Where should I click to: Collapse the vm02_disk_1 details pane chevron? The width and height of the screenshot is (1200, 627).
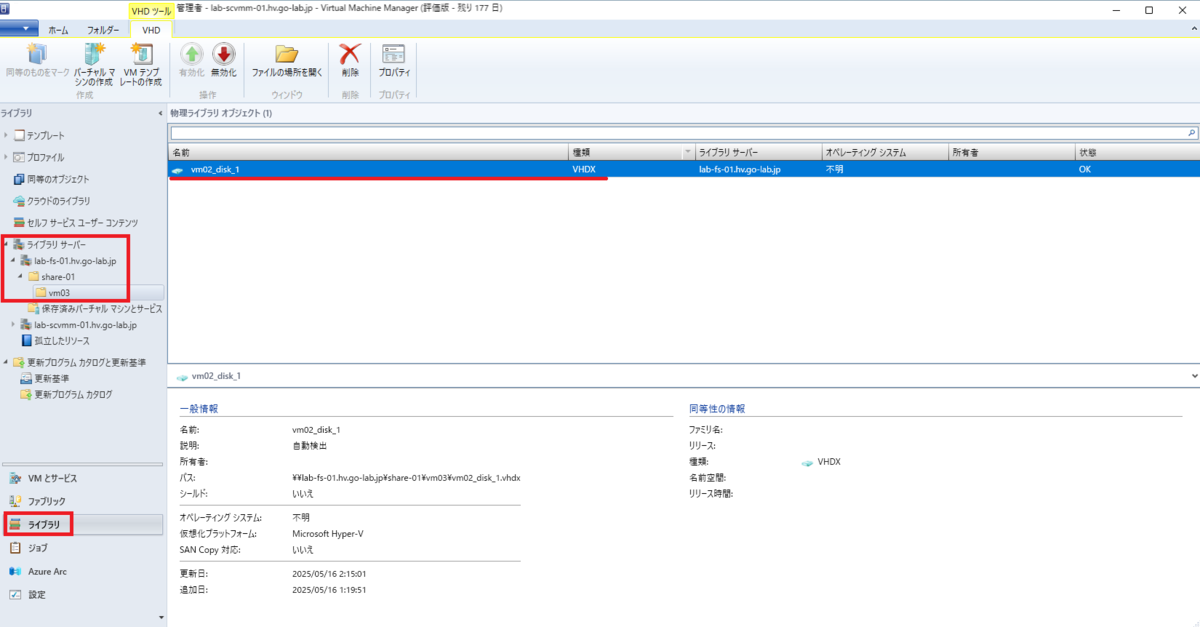coord(1195,375)
